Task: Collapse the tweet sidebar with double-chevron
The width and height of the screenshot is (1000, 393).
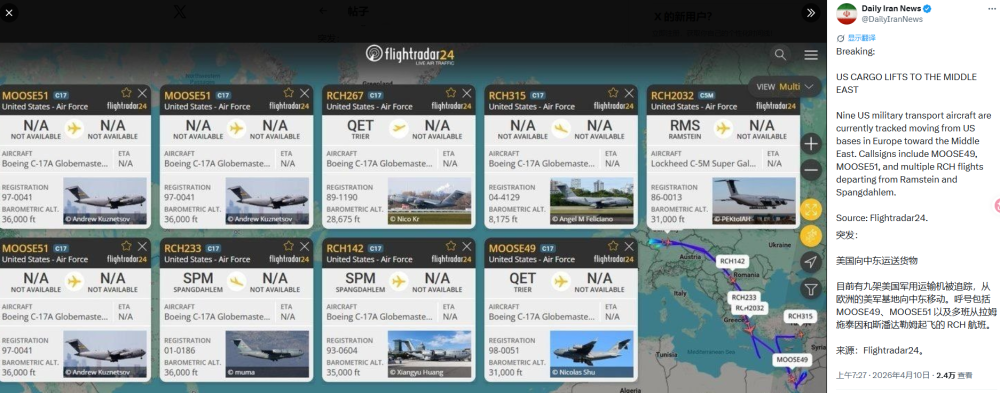Action: pos(811,13)
